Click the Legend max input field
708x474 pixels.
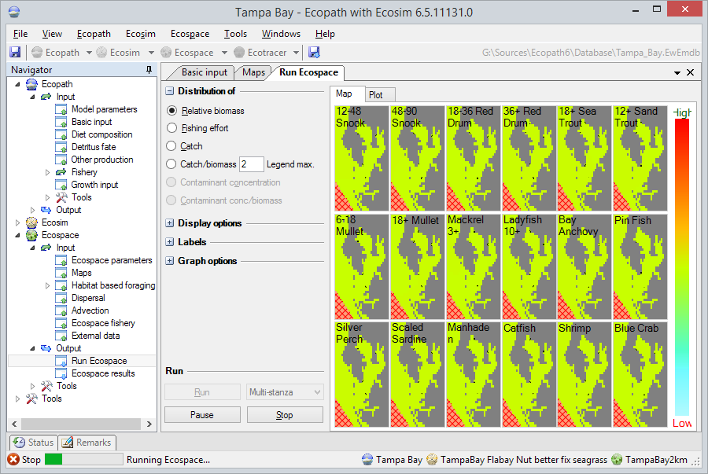[251, 164]
